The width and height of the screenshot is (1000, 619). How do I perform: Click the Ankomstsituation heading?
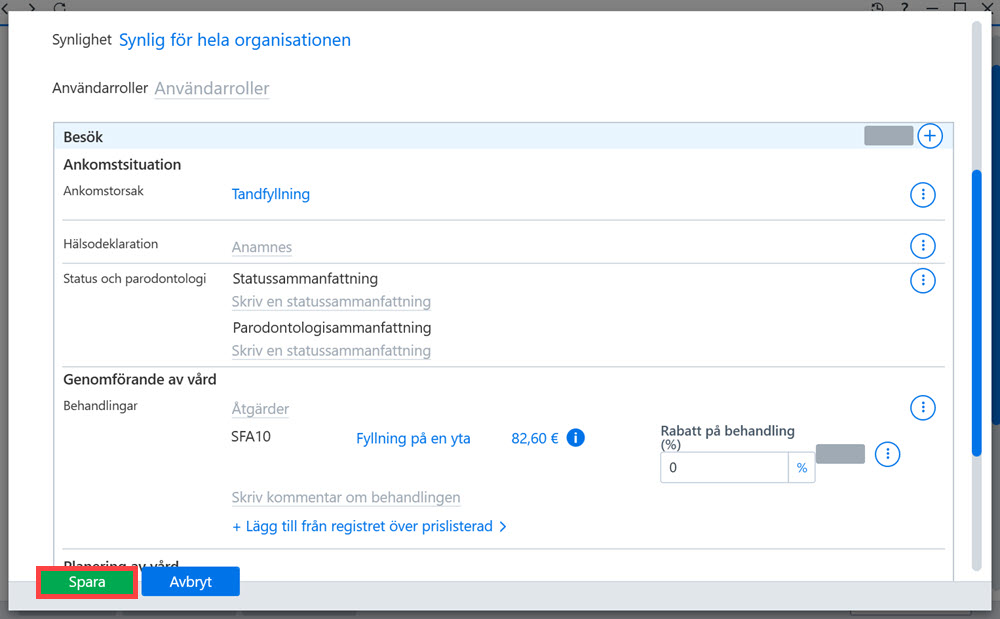click(122, 164)
